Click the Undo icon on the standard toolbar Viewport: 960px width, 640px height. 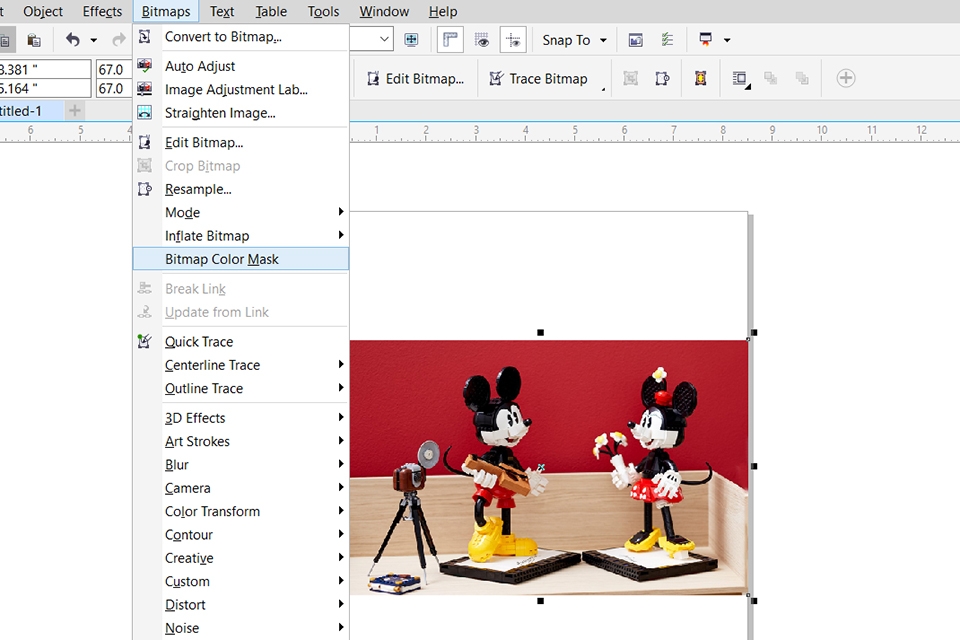tap(73, 40)
